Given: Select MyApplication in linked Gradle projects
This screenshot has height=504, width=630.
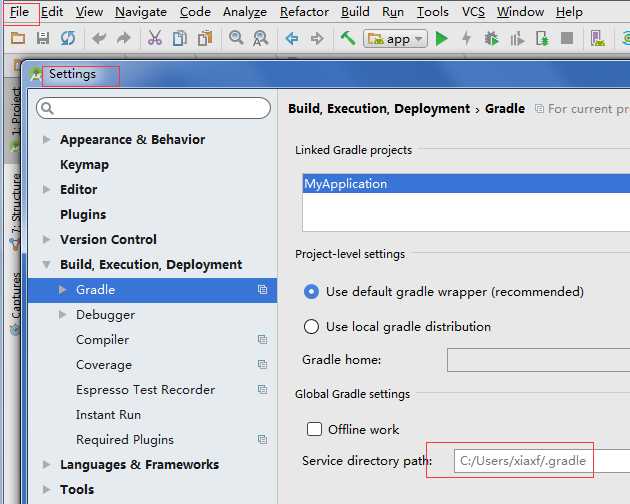Looking at the screenshot, I should click(466, 184).
